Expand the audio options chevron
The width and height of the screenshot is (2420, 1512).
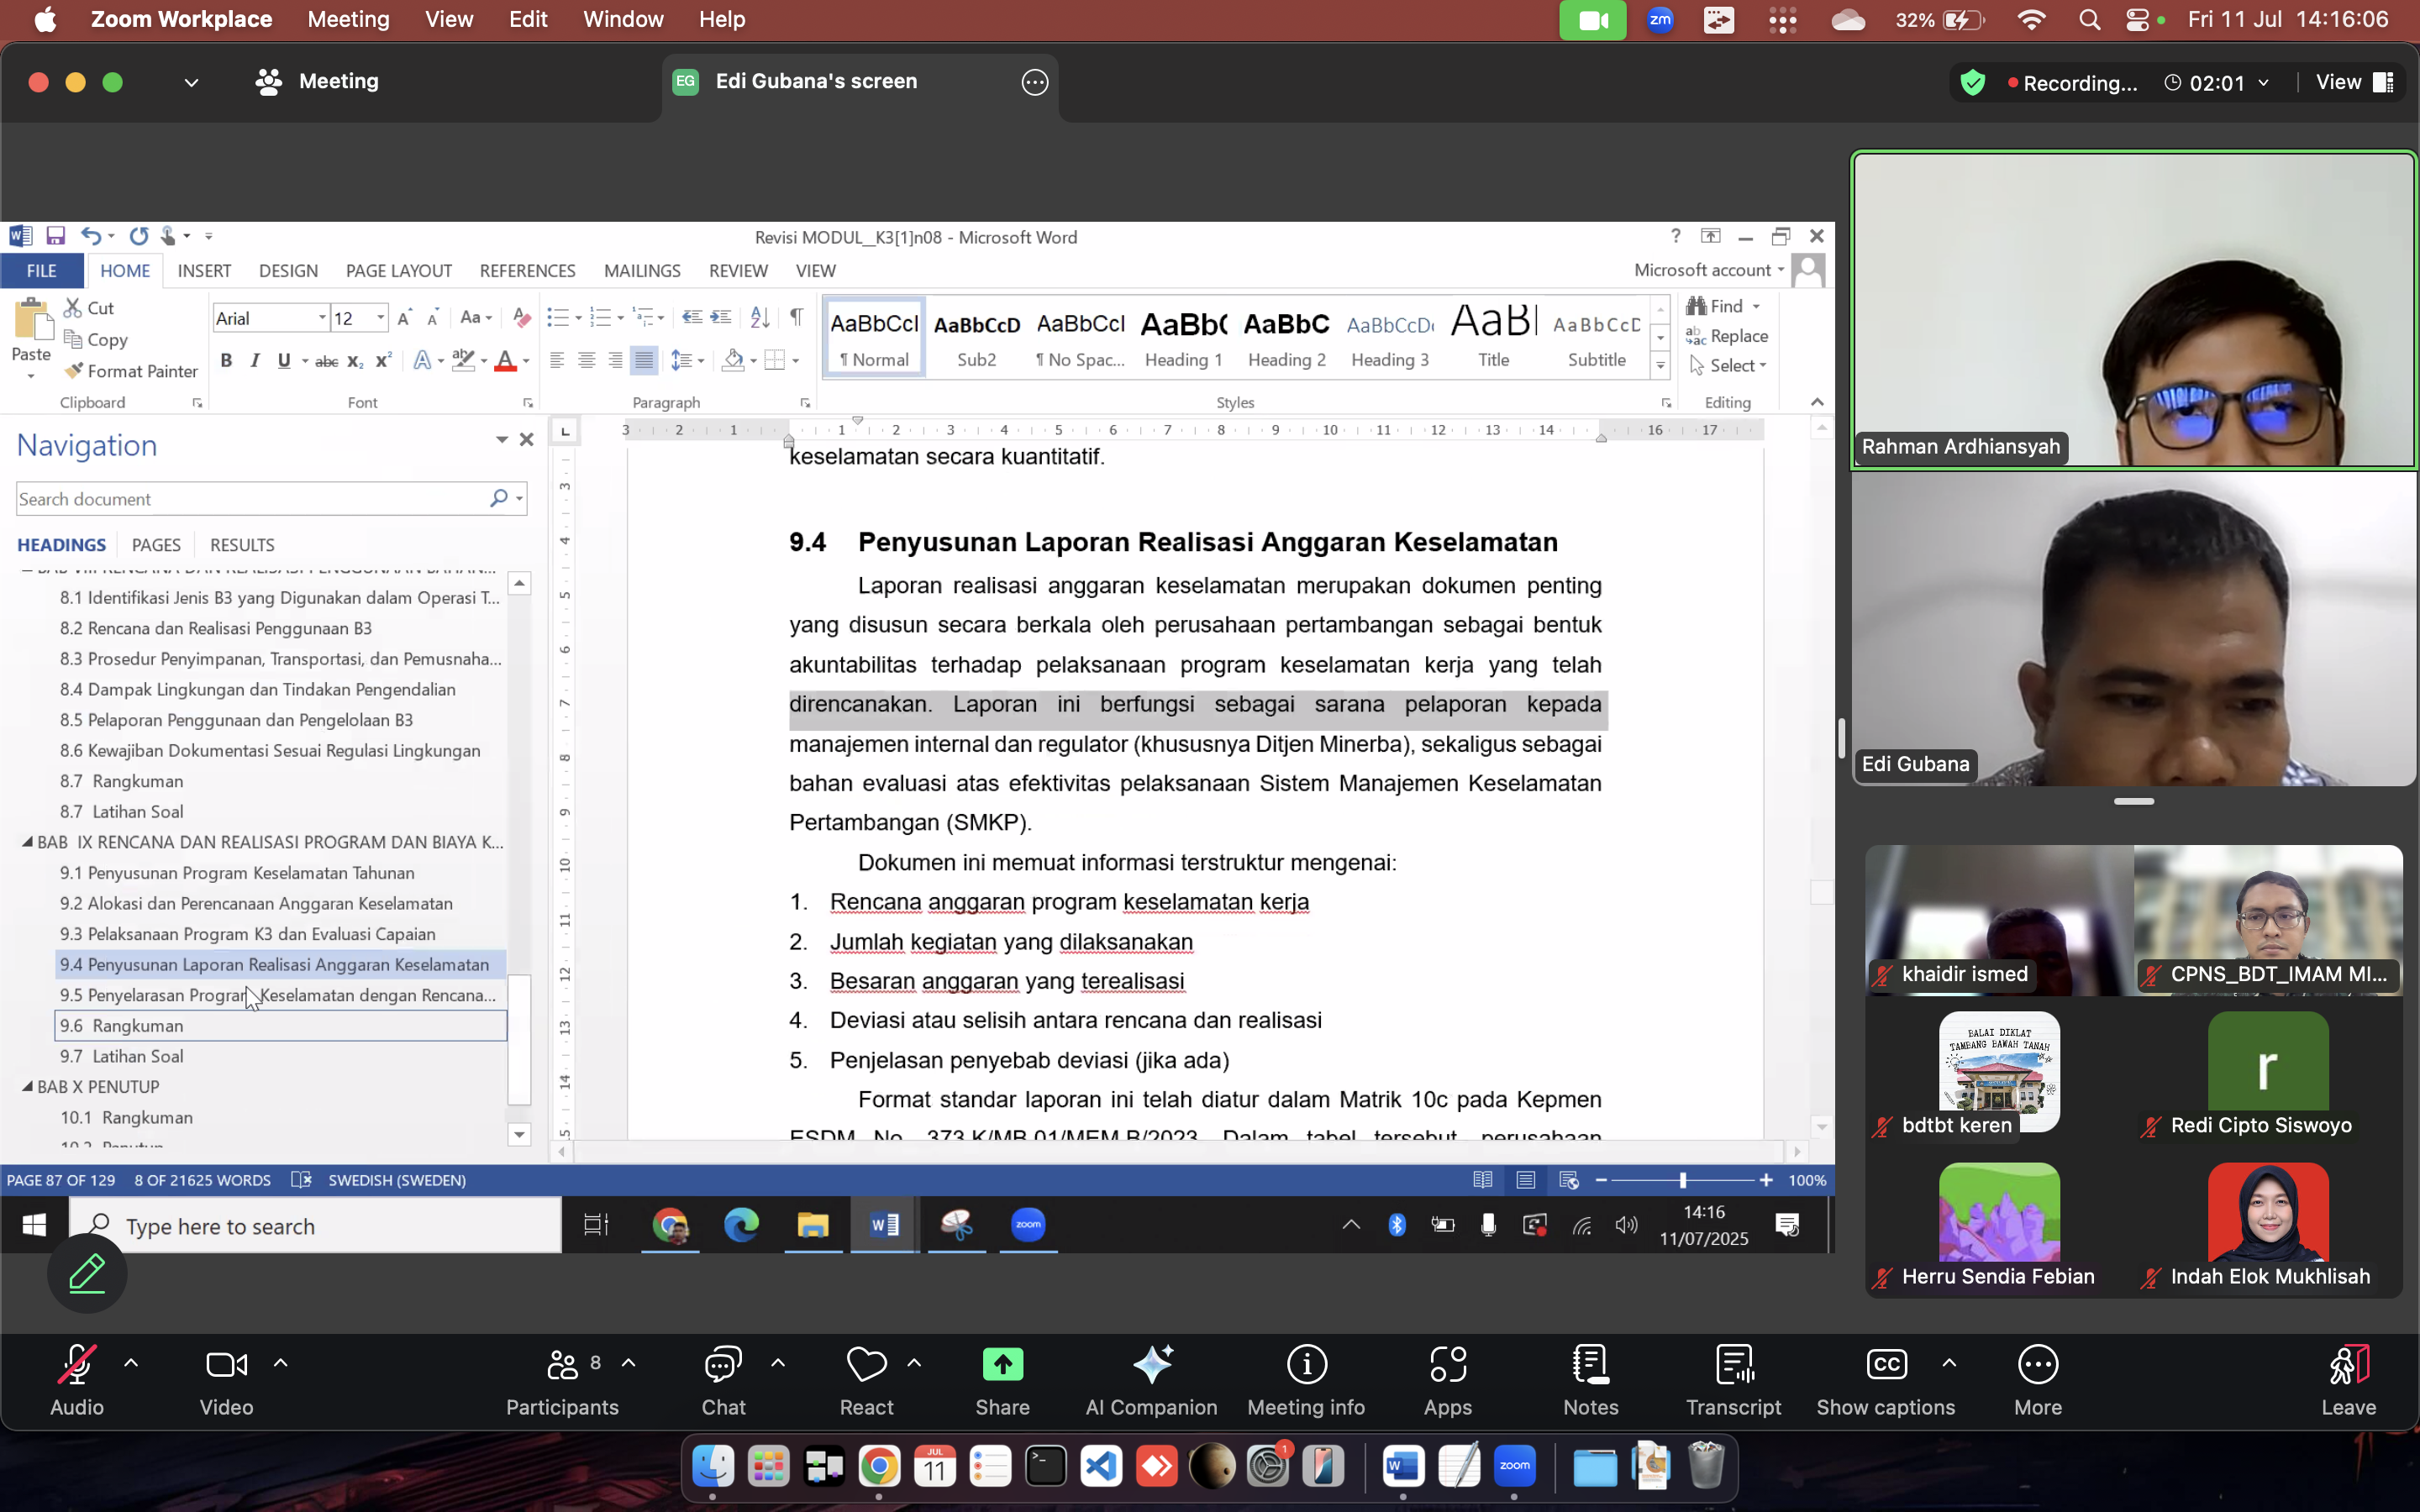131,1363
